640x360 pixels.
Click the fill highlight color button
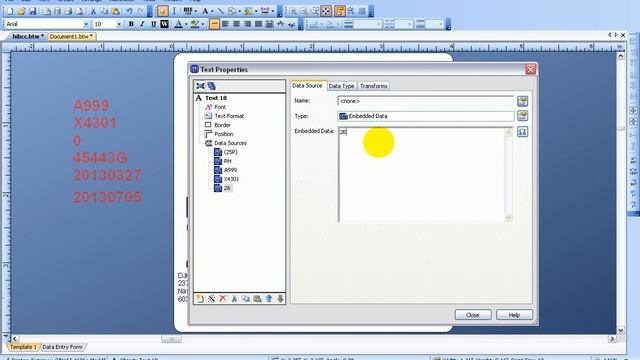point(195,24)
